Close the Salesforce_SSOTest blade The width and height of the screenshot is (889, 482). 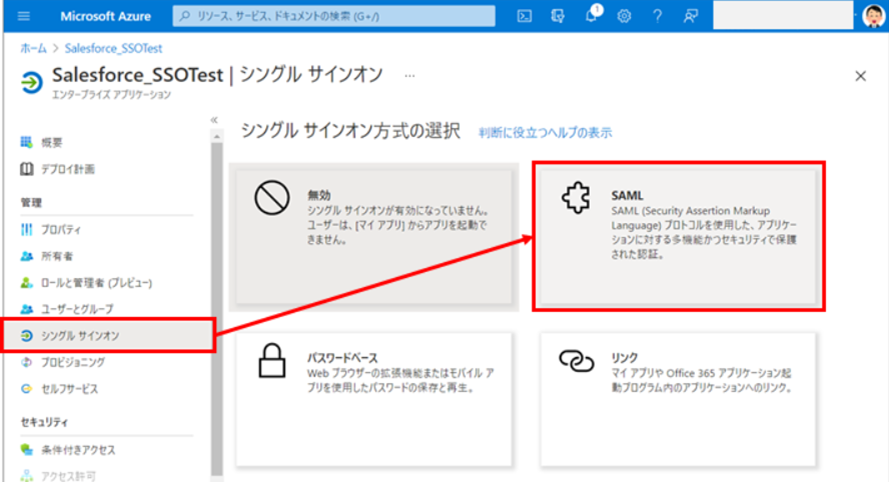tap(860, 76)
